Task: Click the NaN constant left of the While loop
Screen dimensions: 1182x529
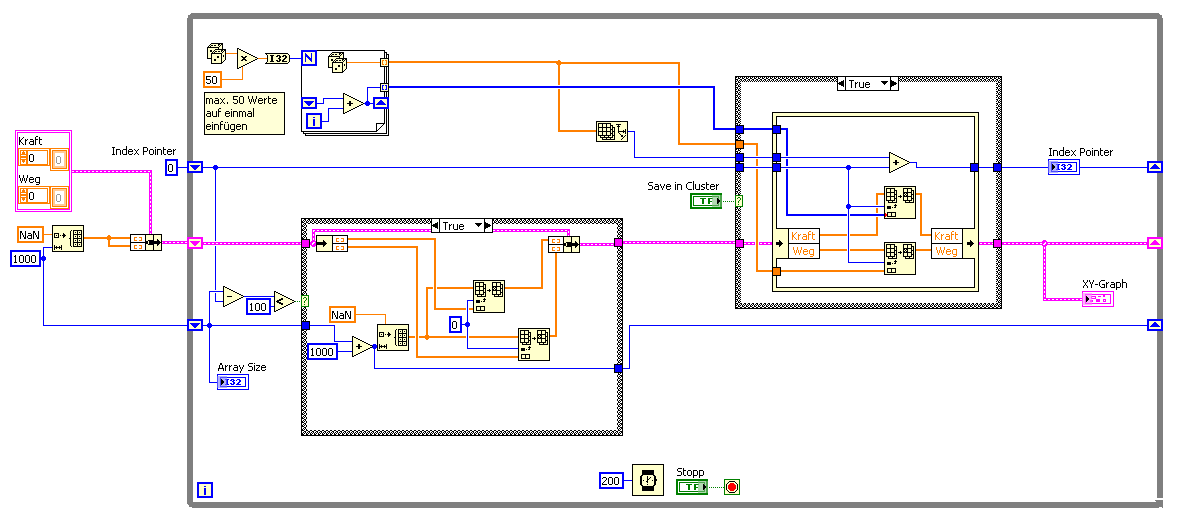Action: pyautogui.click(x=30, y=234)
